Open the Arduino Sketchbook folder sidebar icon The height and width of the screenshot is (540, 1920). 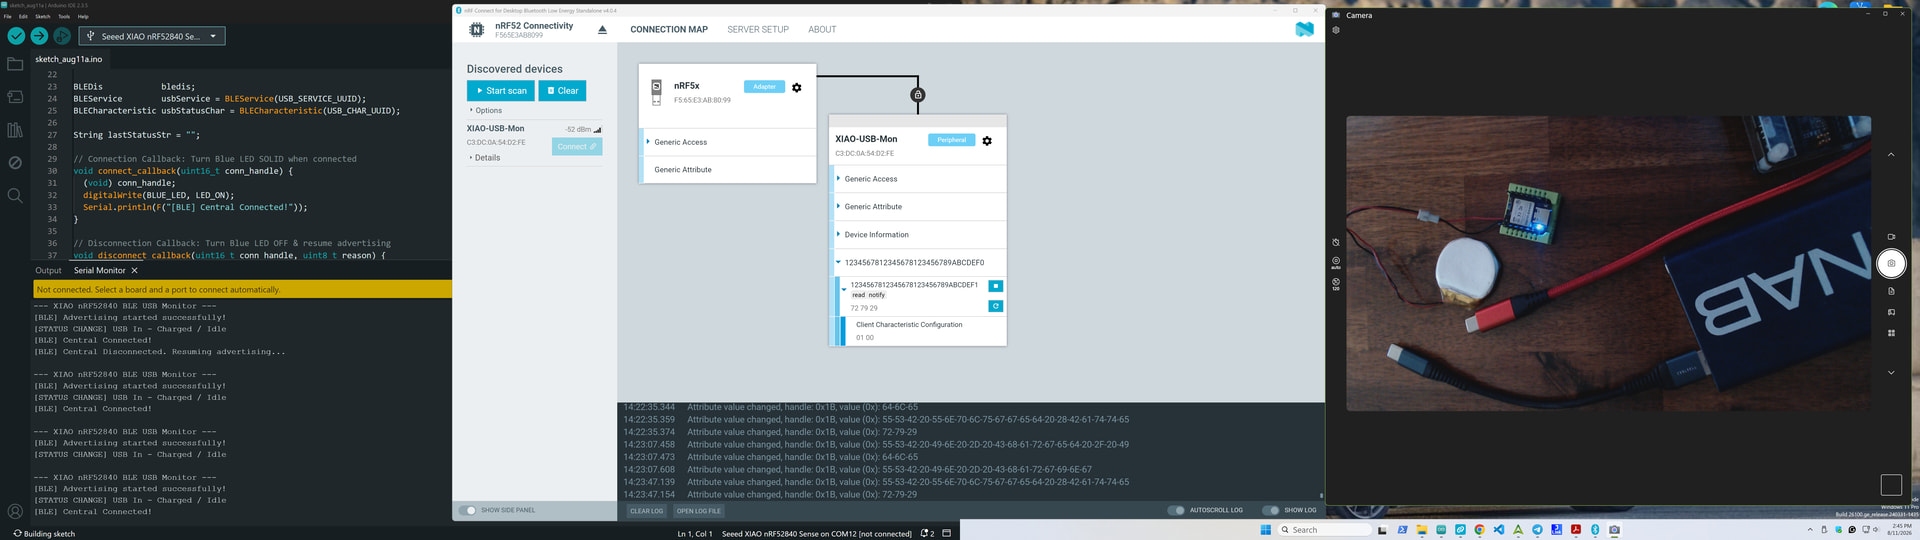15,64
